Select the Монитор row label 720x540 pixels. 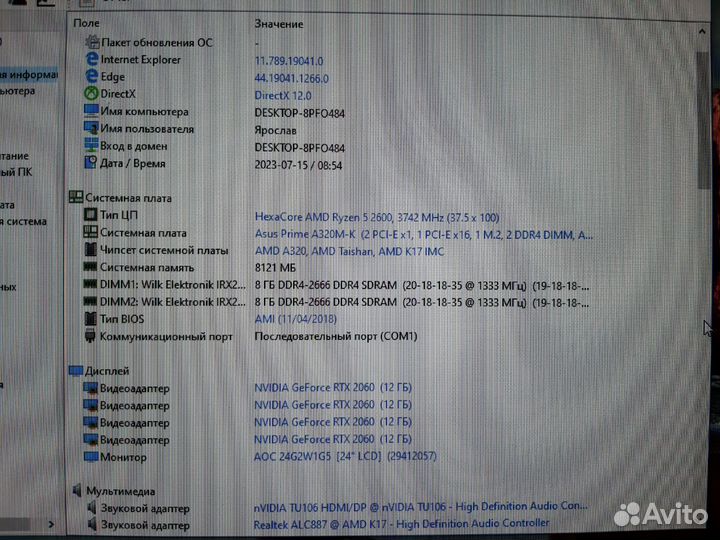click(123, 457)
